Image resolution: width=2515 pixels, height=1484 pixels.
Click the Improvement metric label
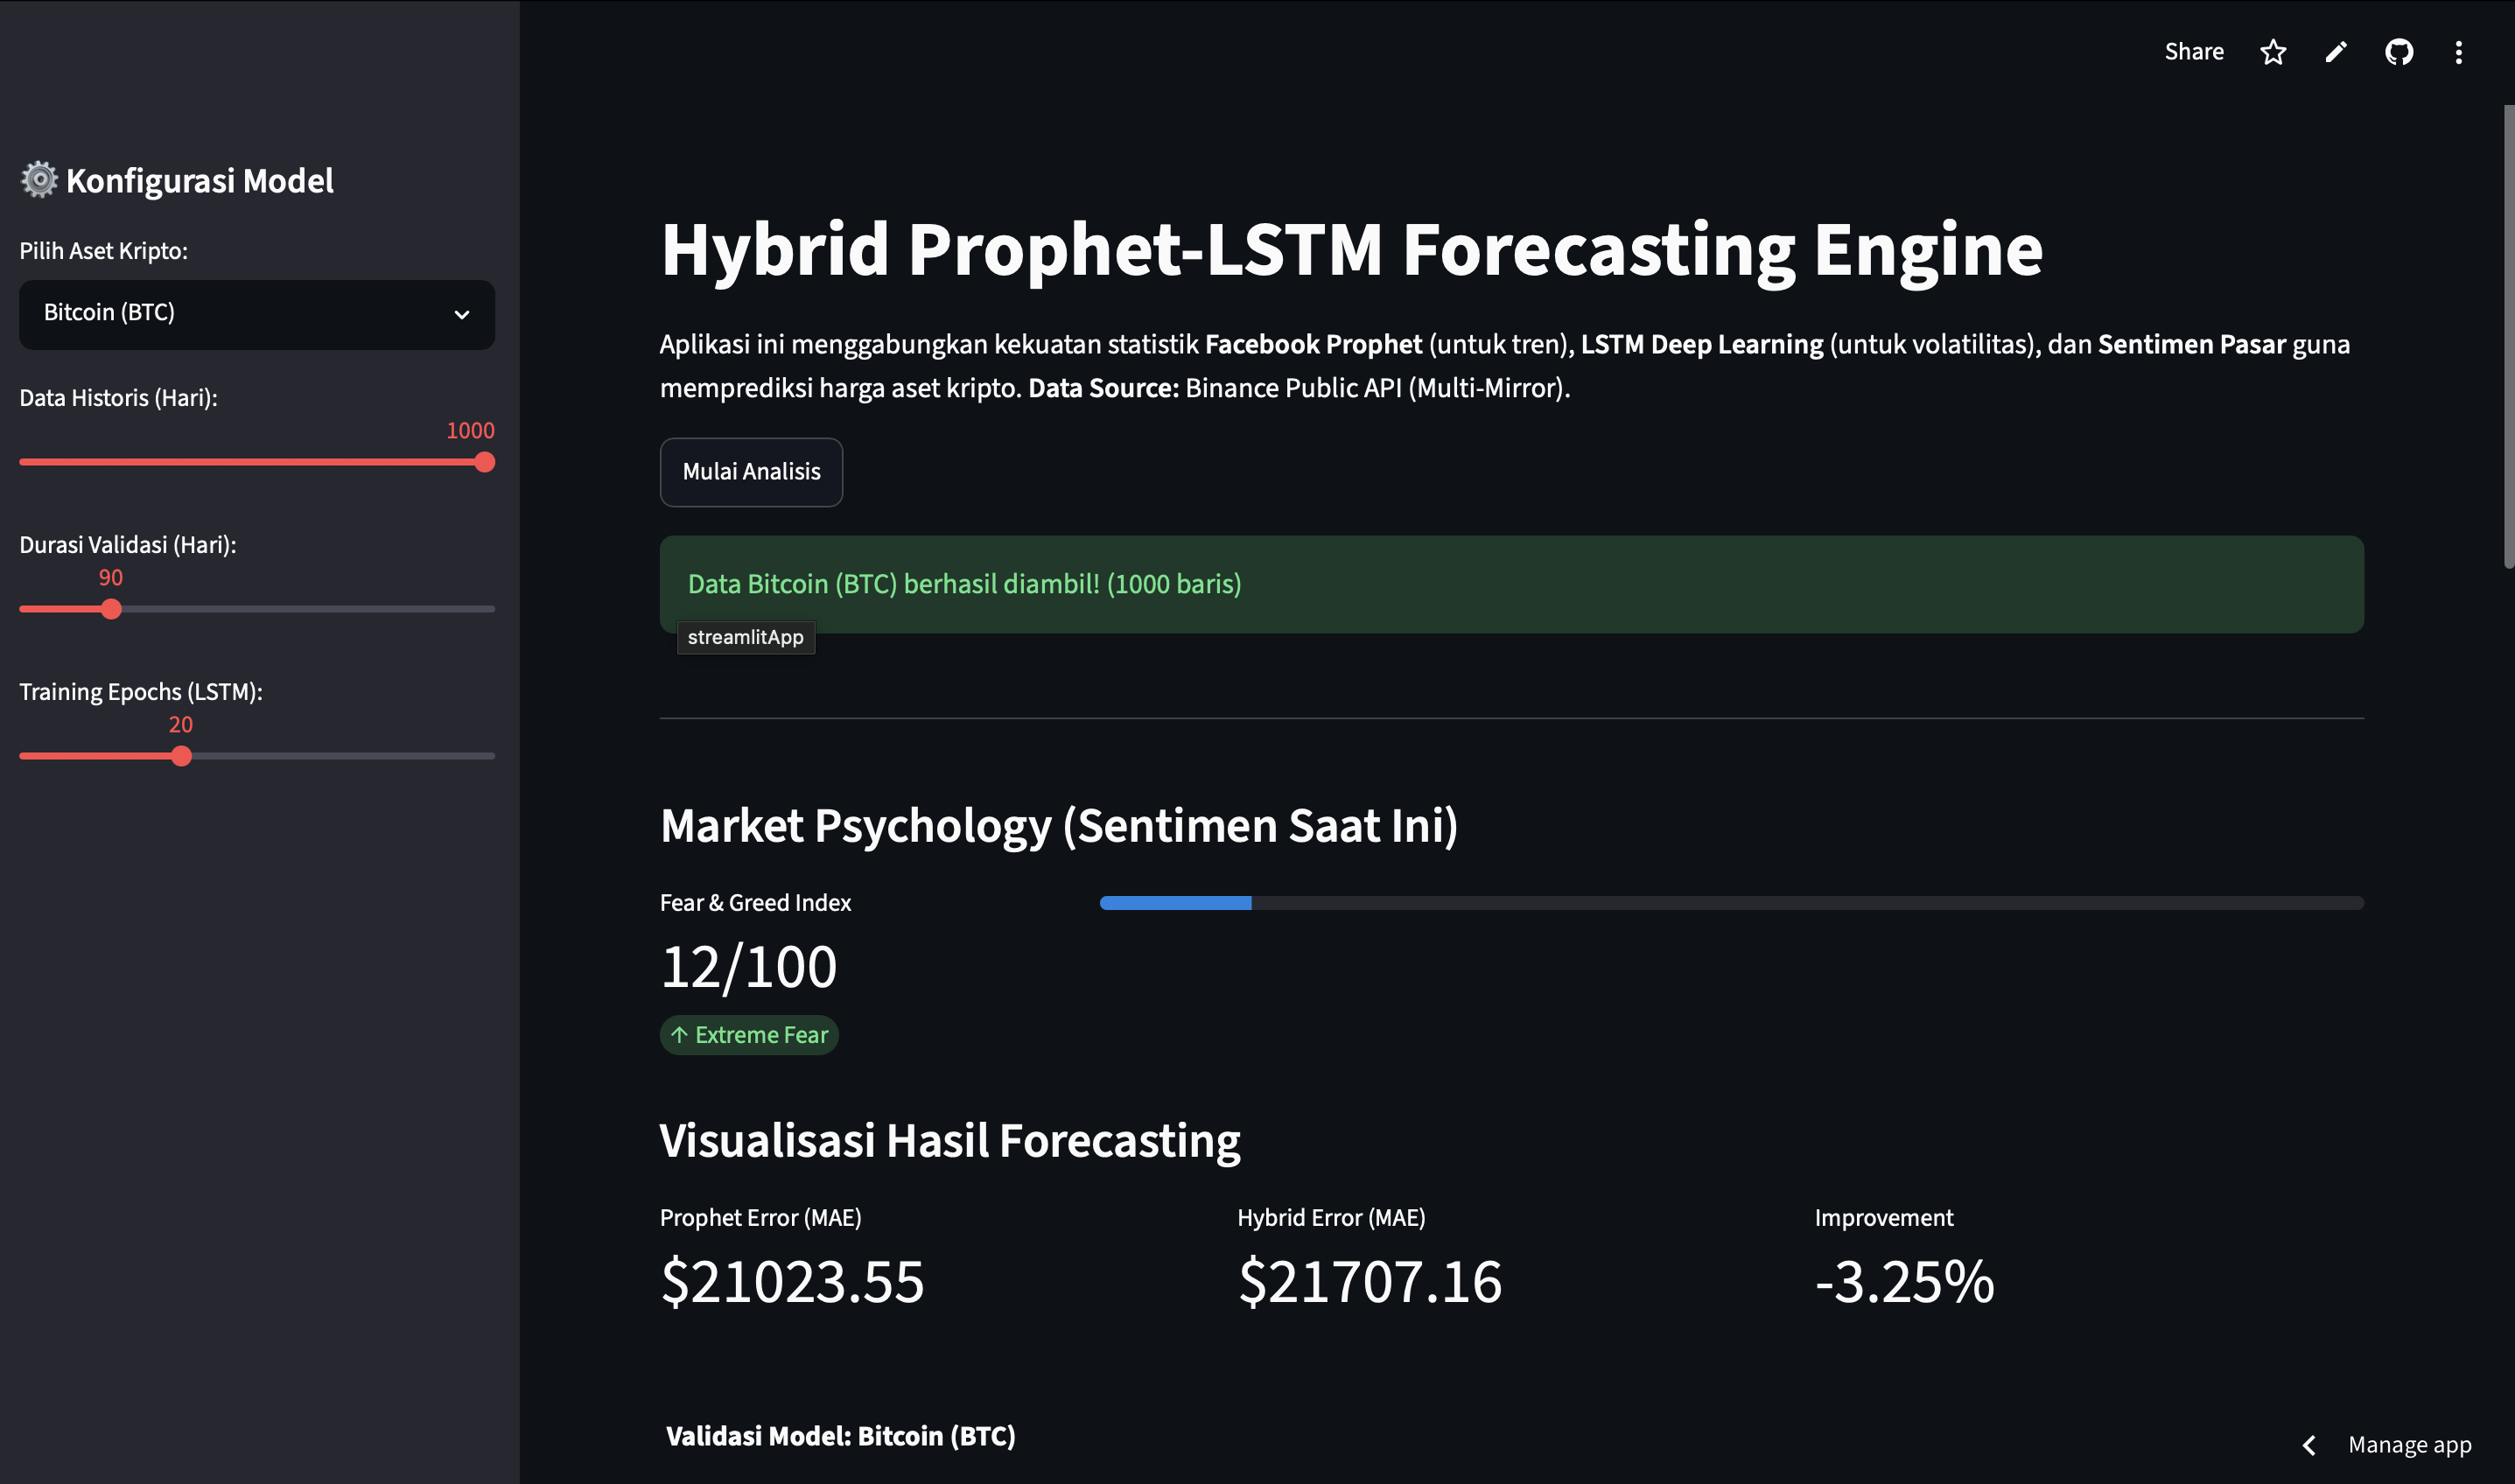tap(1884, 1218)
